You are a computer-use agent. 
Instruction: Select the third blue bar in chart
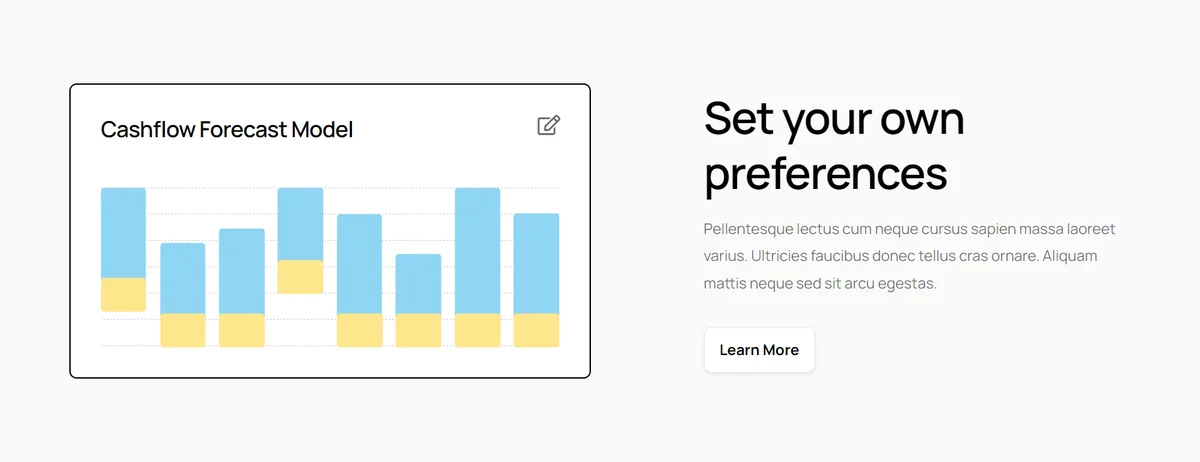[242, 271]
